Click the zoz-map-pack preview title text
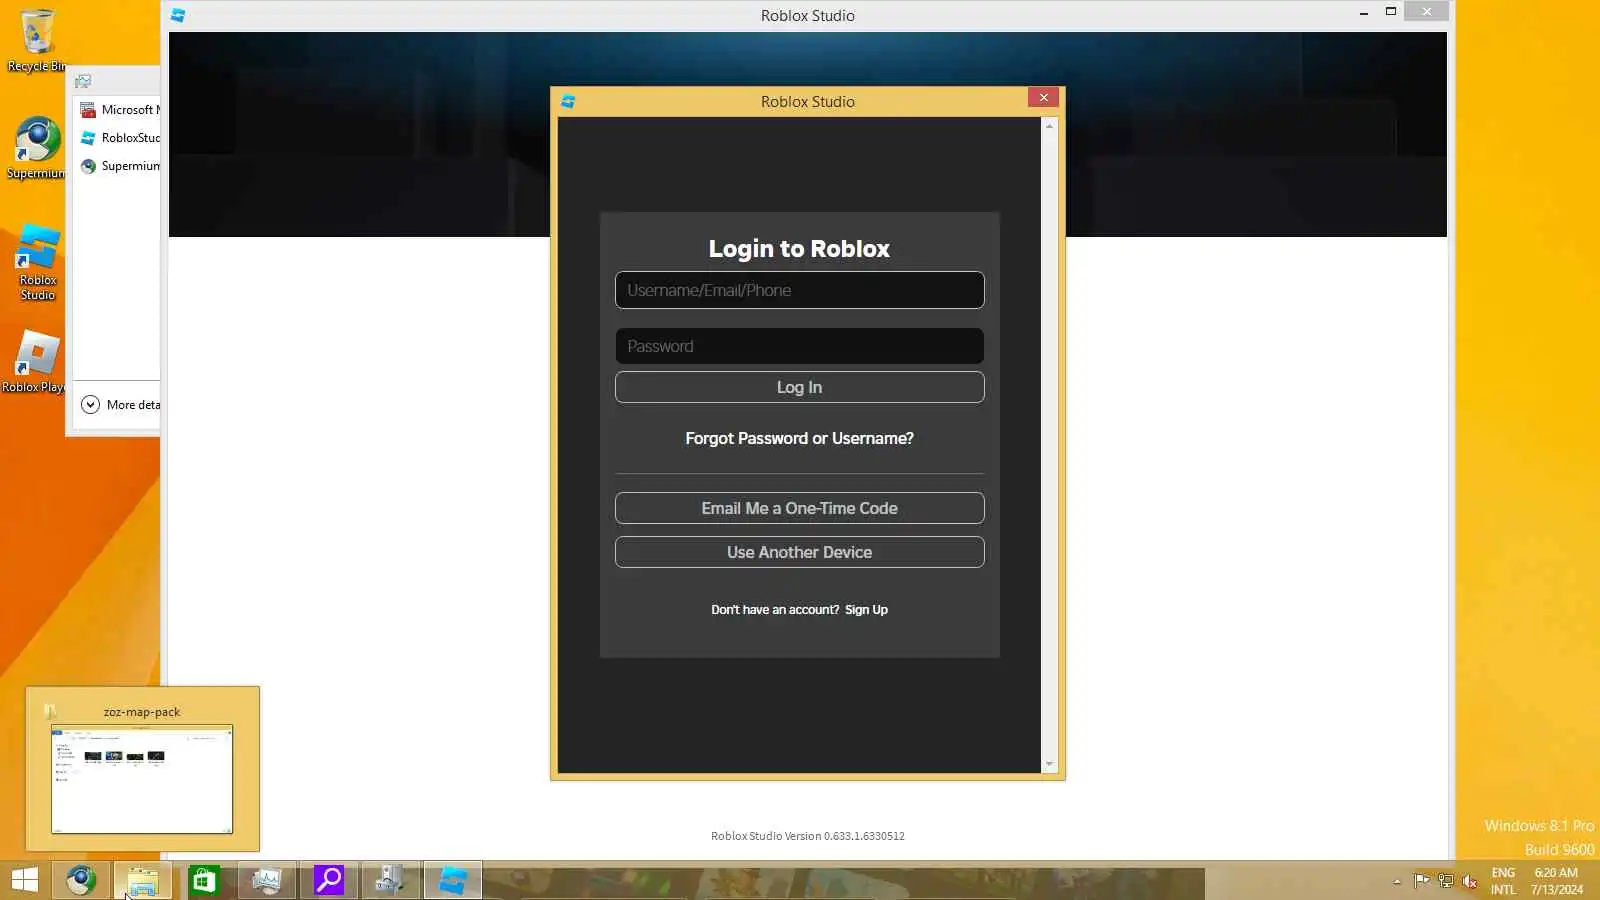Viewport: 1600px width, 900px height. click(x=142, y=712)
